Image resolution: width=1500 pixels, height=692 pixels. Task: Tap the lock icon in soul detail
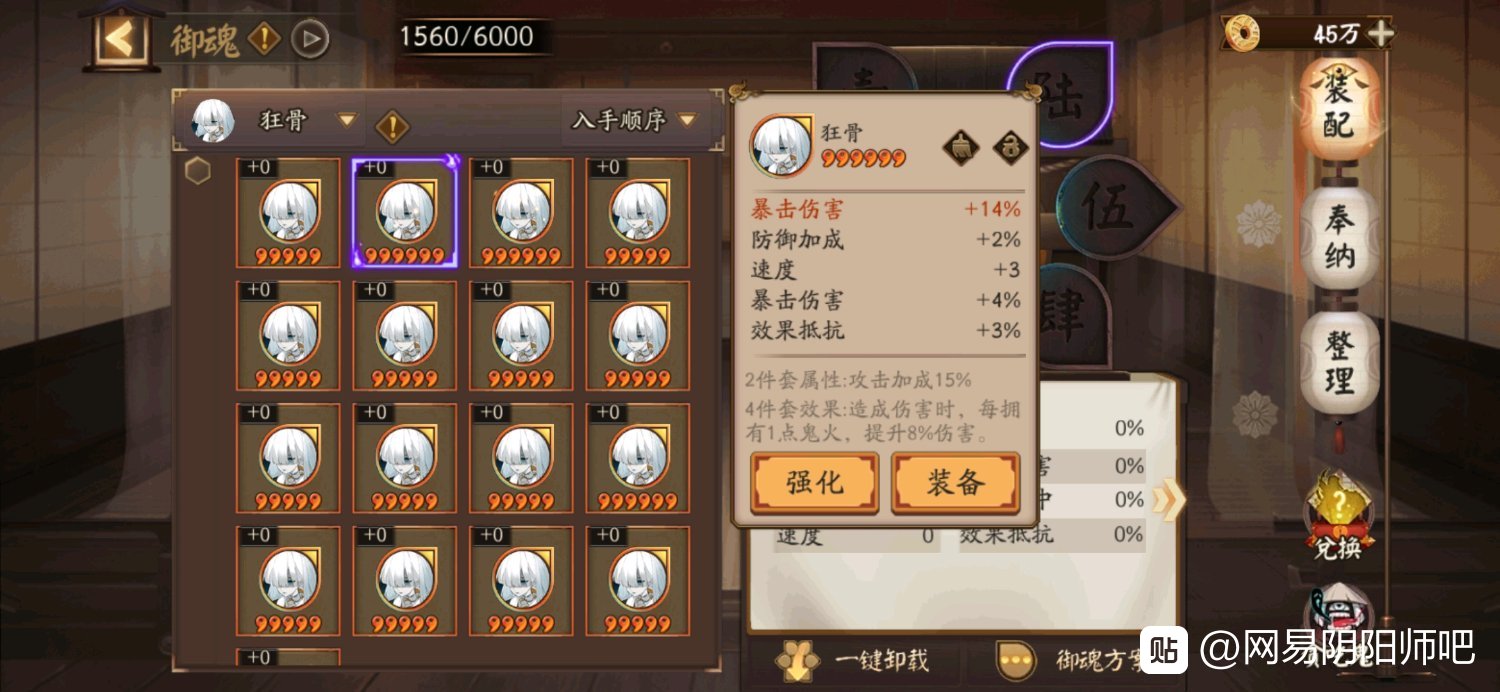[1010, 148]
